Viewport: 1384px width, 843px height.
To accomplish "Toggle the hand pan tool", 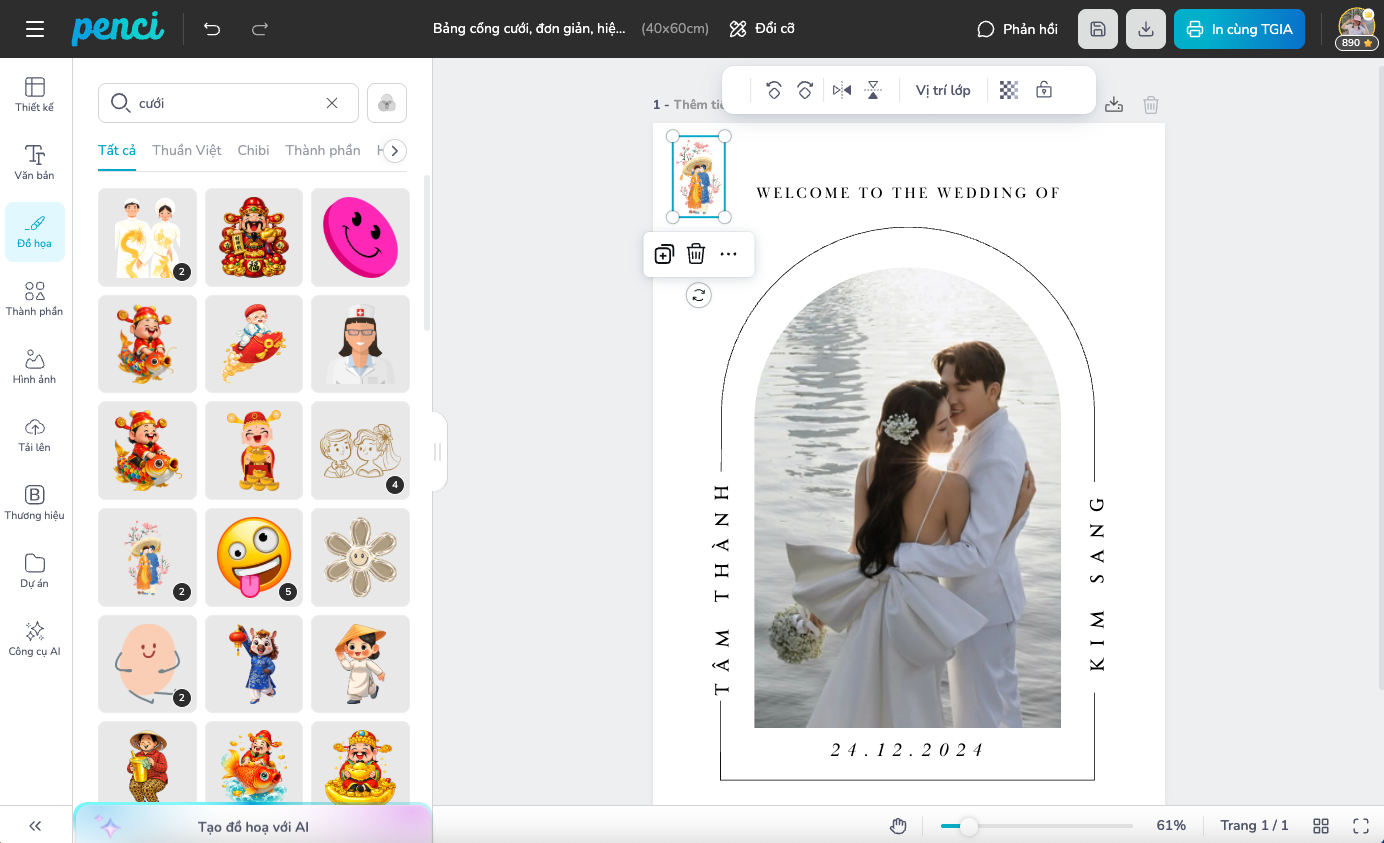I will (x=898, y=825).
